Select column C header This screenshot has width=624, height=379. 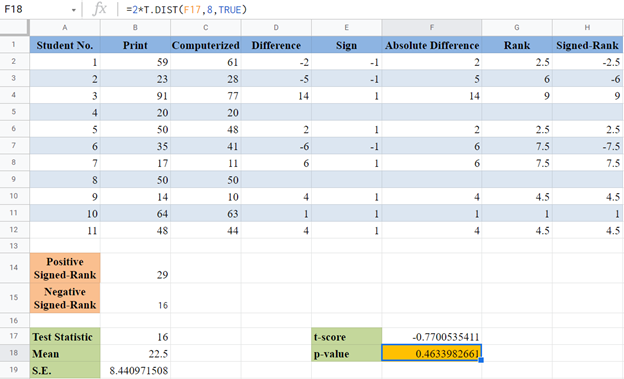[206, 27]
